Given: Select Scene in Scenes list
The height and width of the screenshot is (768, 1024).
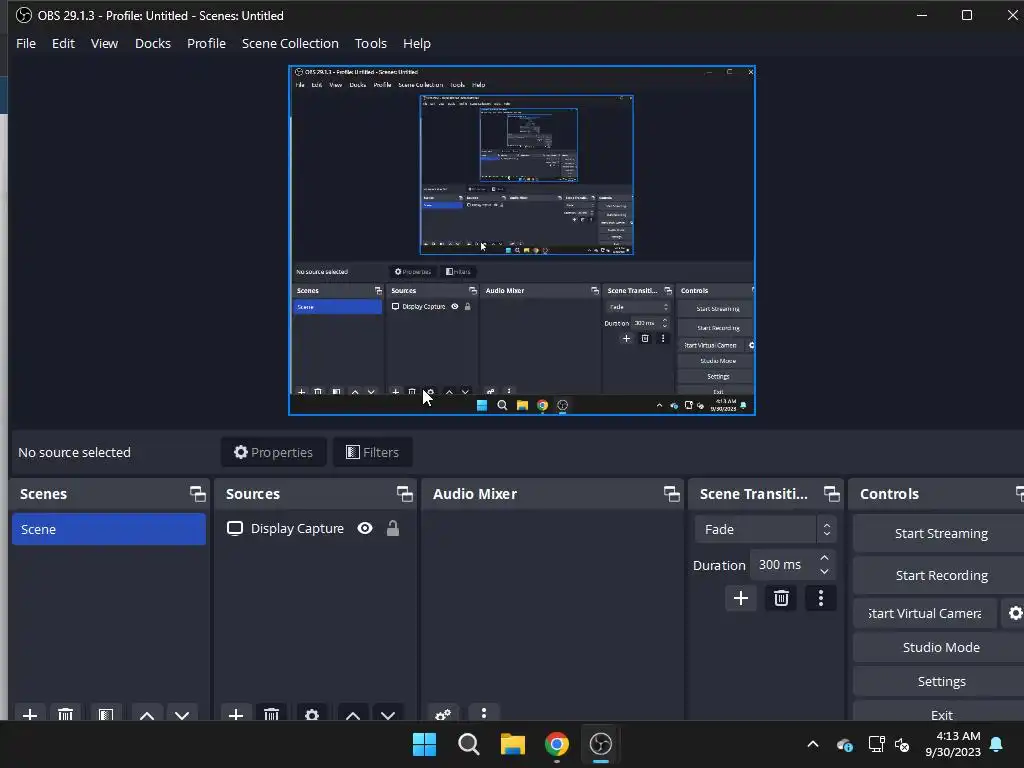Looking at the screenshot, I should [x=108, y=529].
